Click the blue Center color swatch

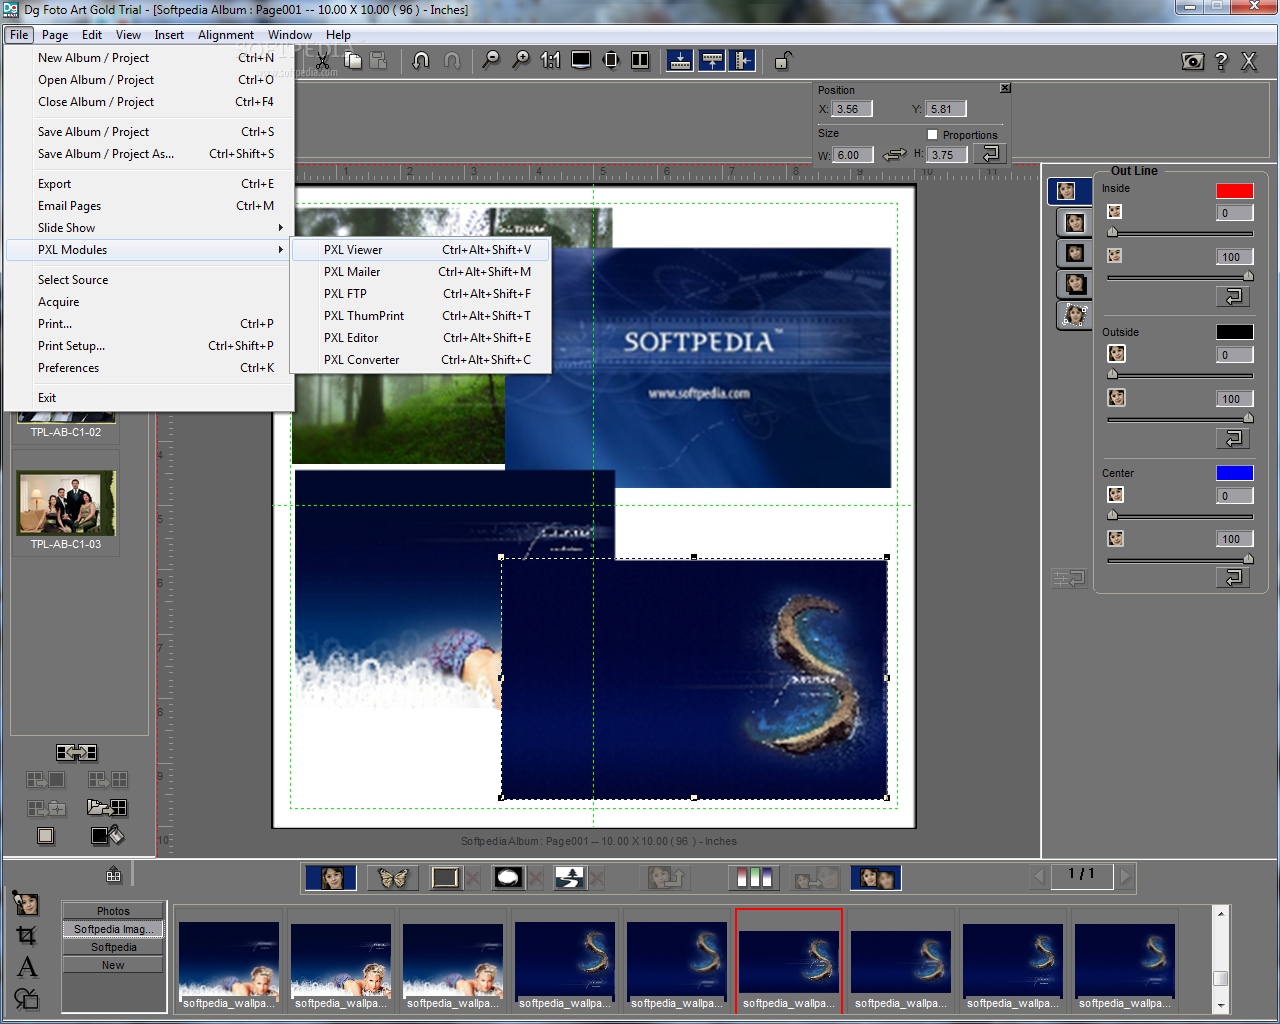click(x=1234, y=473)
